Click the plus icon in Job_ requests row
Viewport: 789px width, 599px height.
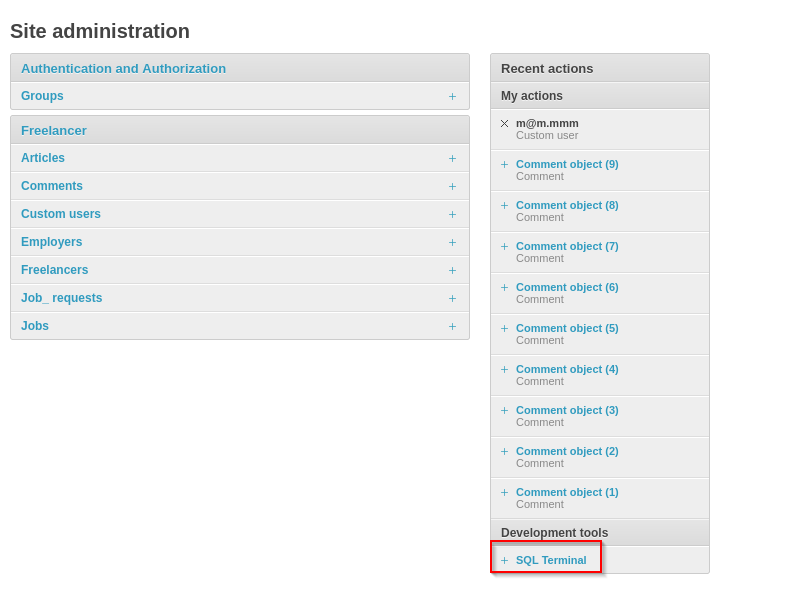tap(452, 299)
